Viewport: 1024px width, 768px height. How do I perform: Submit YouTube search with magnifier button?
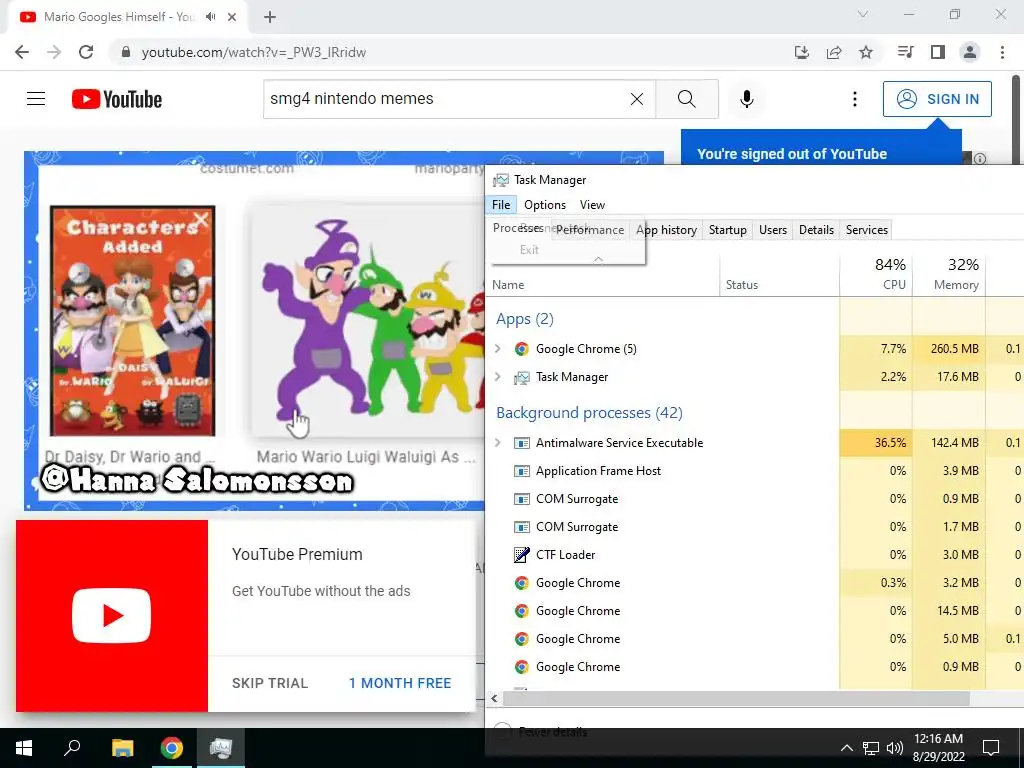(686, 99)
